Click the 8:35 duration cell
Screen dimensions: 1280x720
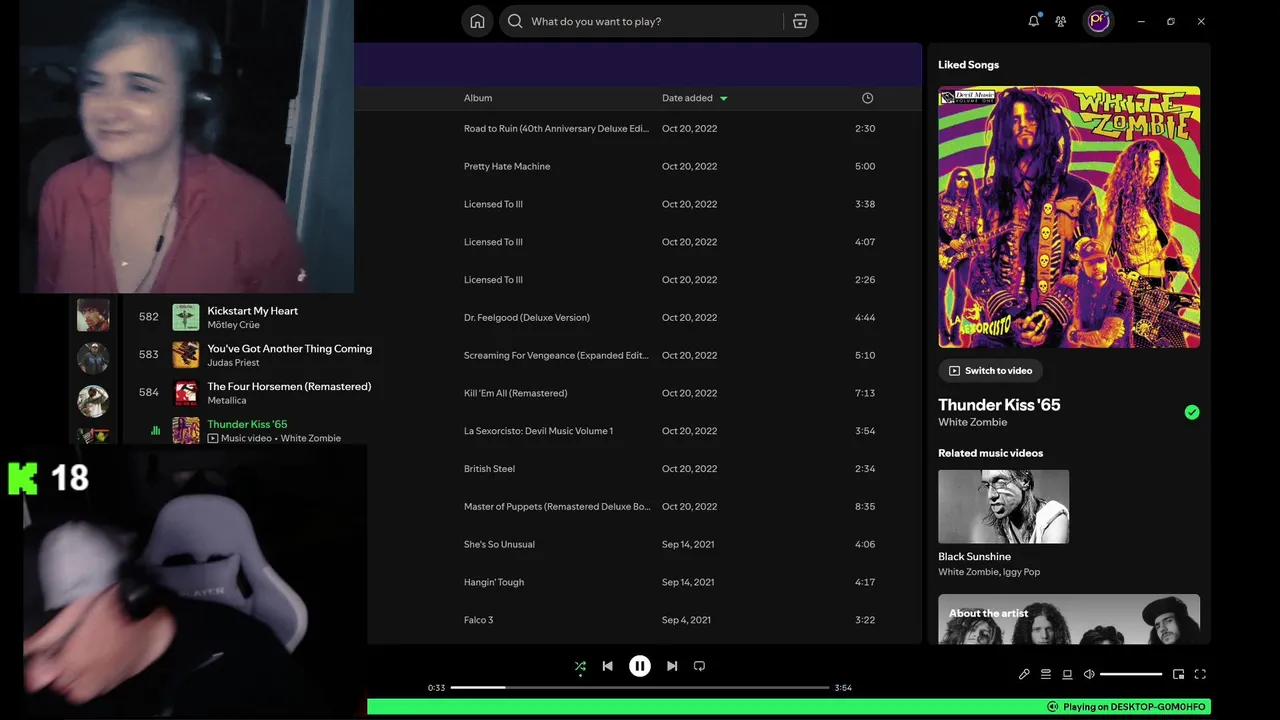[x=865, y=507]
